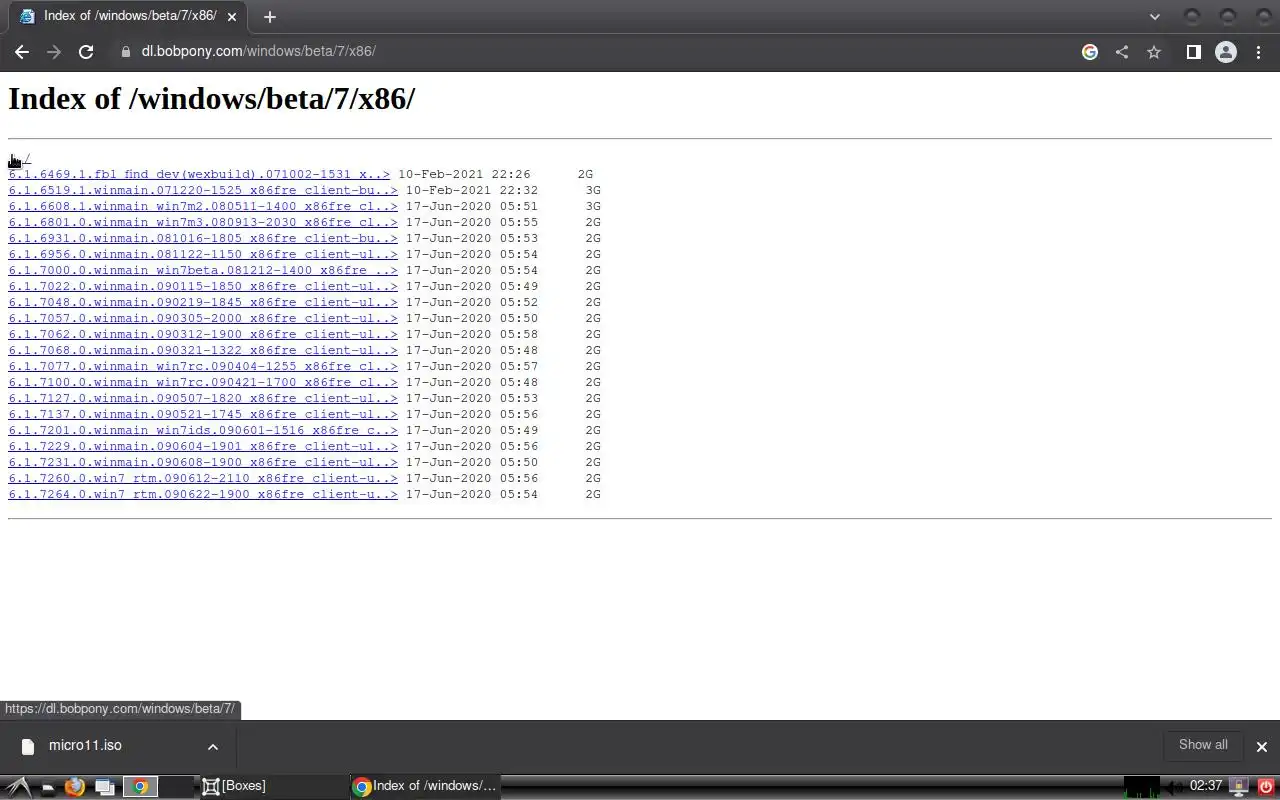The height and width of the screenshot is (800, 1280).
Task: Download build 6.1.6519.1 winmain
Action: [203, 190]
